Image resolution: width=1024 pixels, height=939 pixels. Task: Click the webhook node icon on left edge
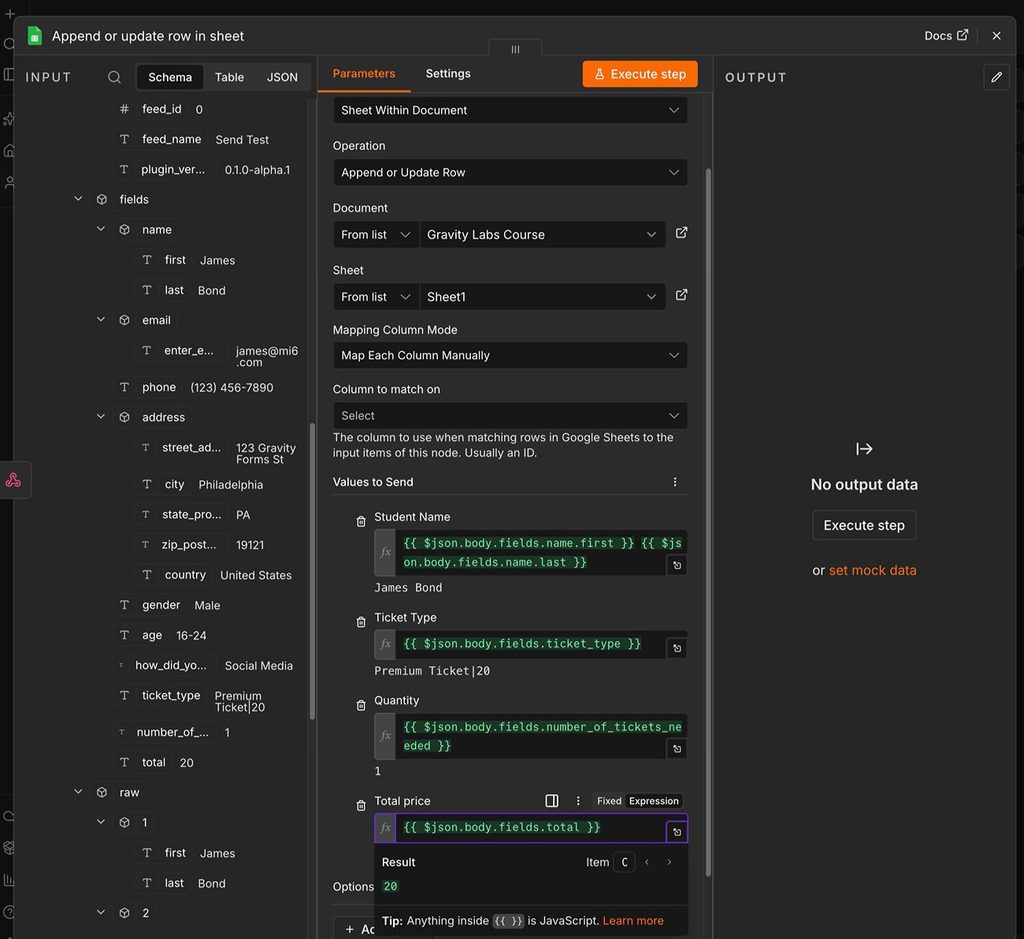pos(13,481)
